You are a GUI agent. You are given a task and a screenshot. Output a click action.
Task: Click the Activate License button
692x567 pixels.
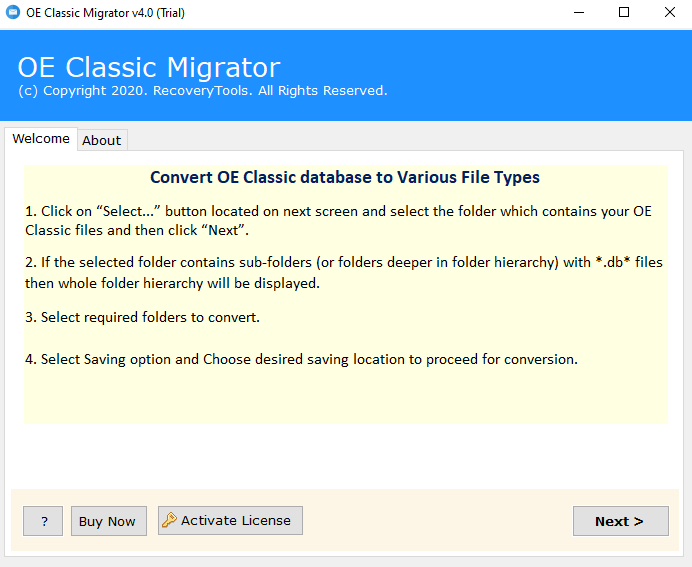(230, 521)
